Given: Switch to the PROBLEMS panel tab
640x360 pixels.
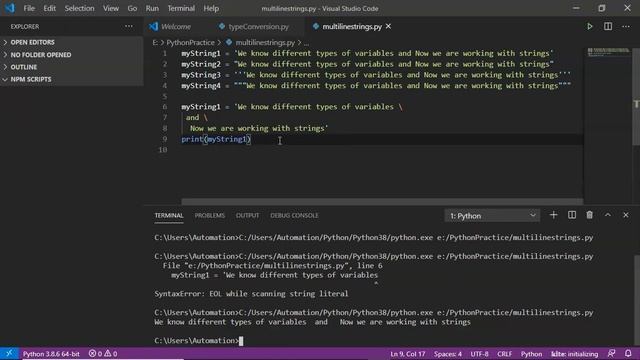Looking at the screenshot, I should (x=209, y=216).
